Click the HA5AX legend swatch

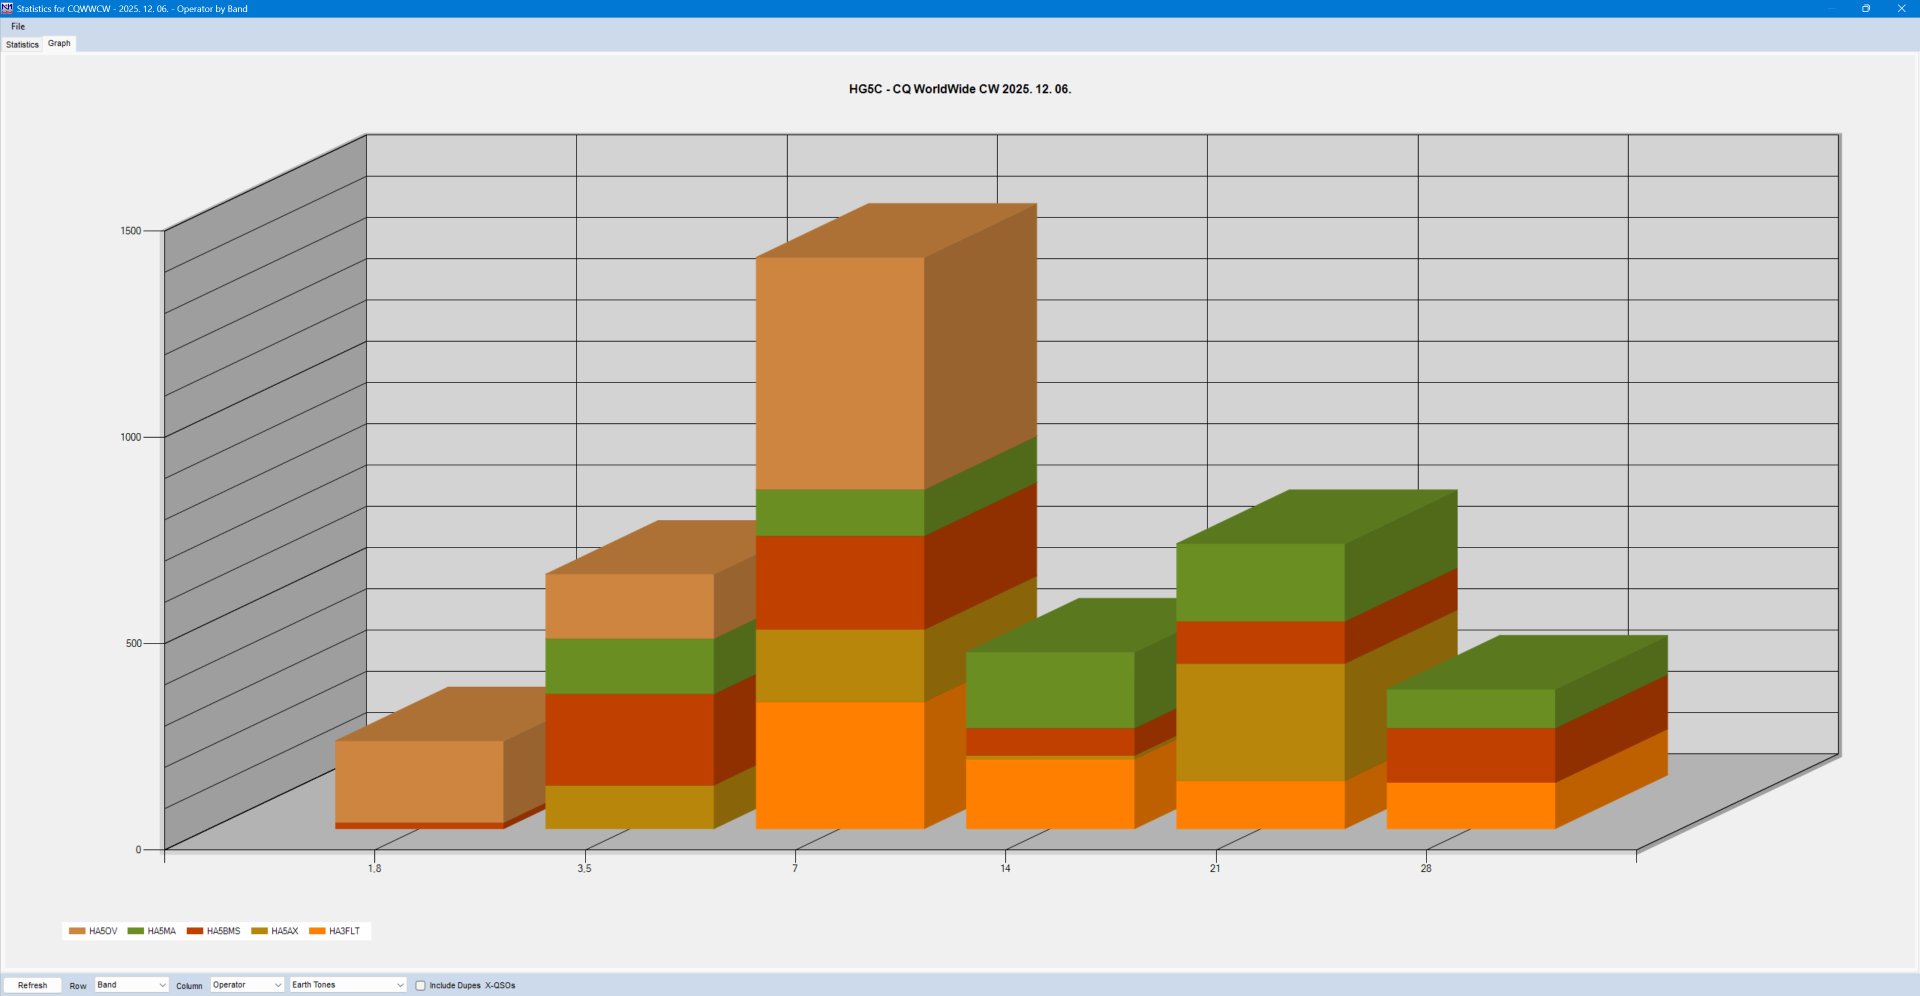click(259, 931)
